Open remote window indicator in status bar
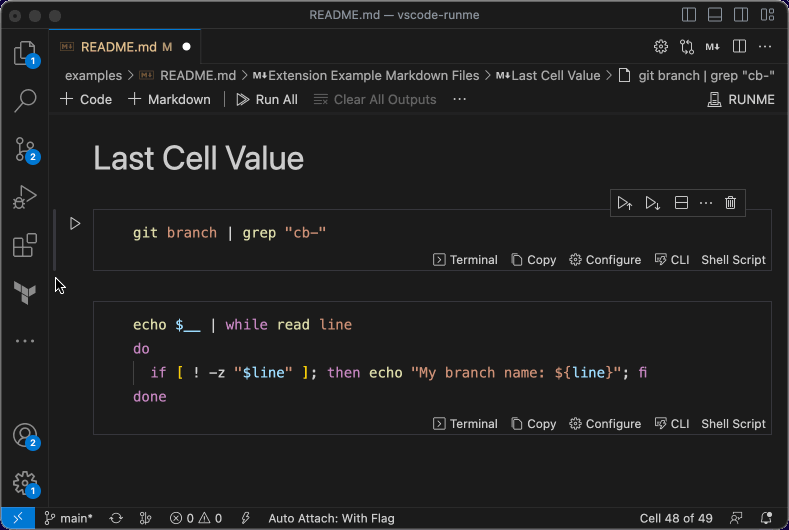The width and height of the screenshot is (789, 530). (x=18, y=518)
